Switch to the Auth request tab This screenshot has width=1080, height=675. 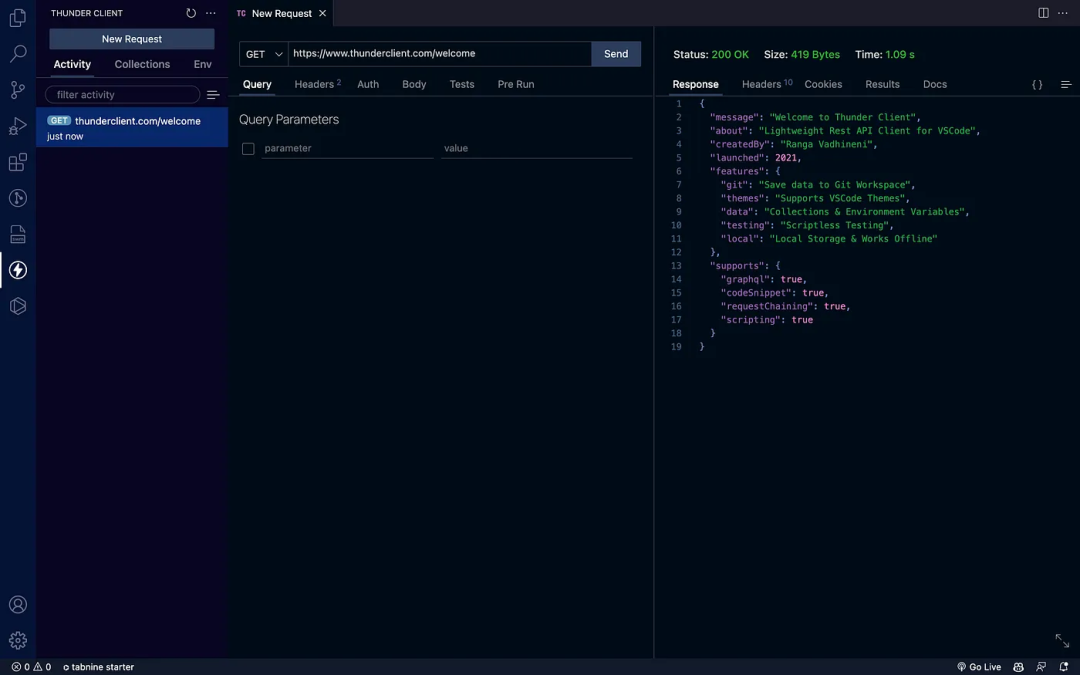pyautogui.click(x=367, y=84)
